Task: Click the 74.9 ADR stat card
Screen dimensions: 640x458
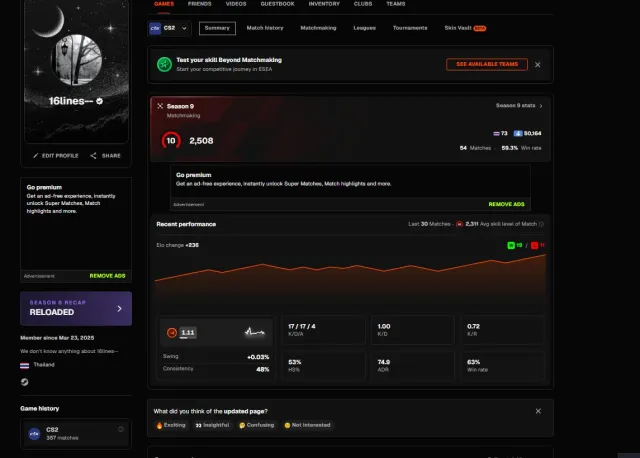Action: pyautogui.click(x=413, y=366)
